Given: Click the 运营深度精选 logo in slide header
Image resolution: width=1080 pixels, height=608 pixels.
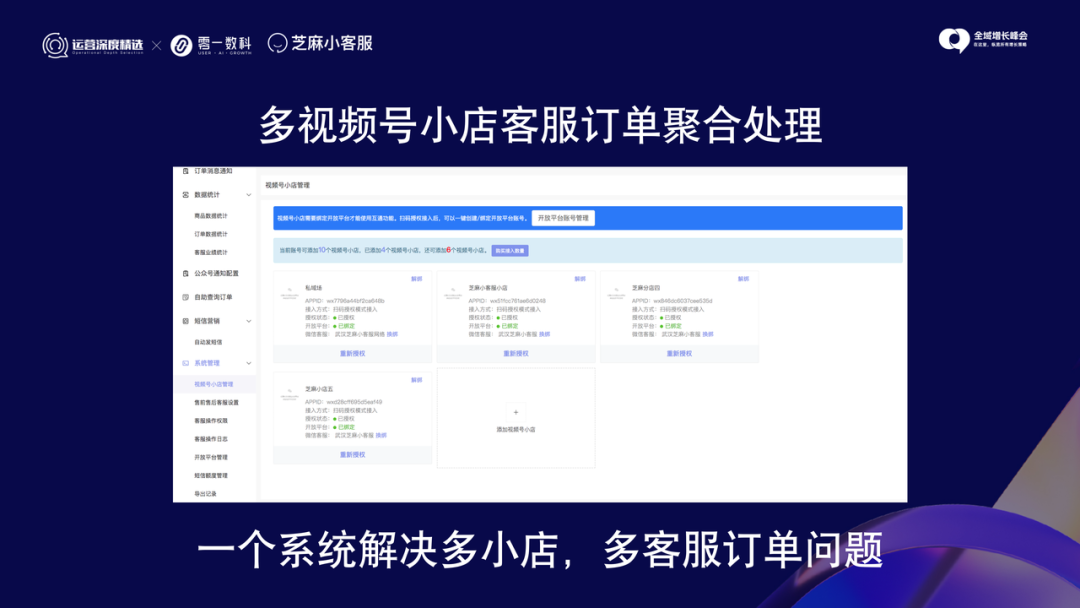Looking at the screenshot, I should coord(93,45).
